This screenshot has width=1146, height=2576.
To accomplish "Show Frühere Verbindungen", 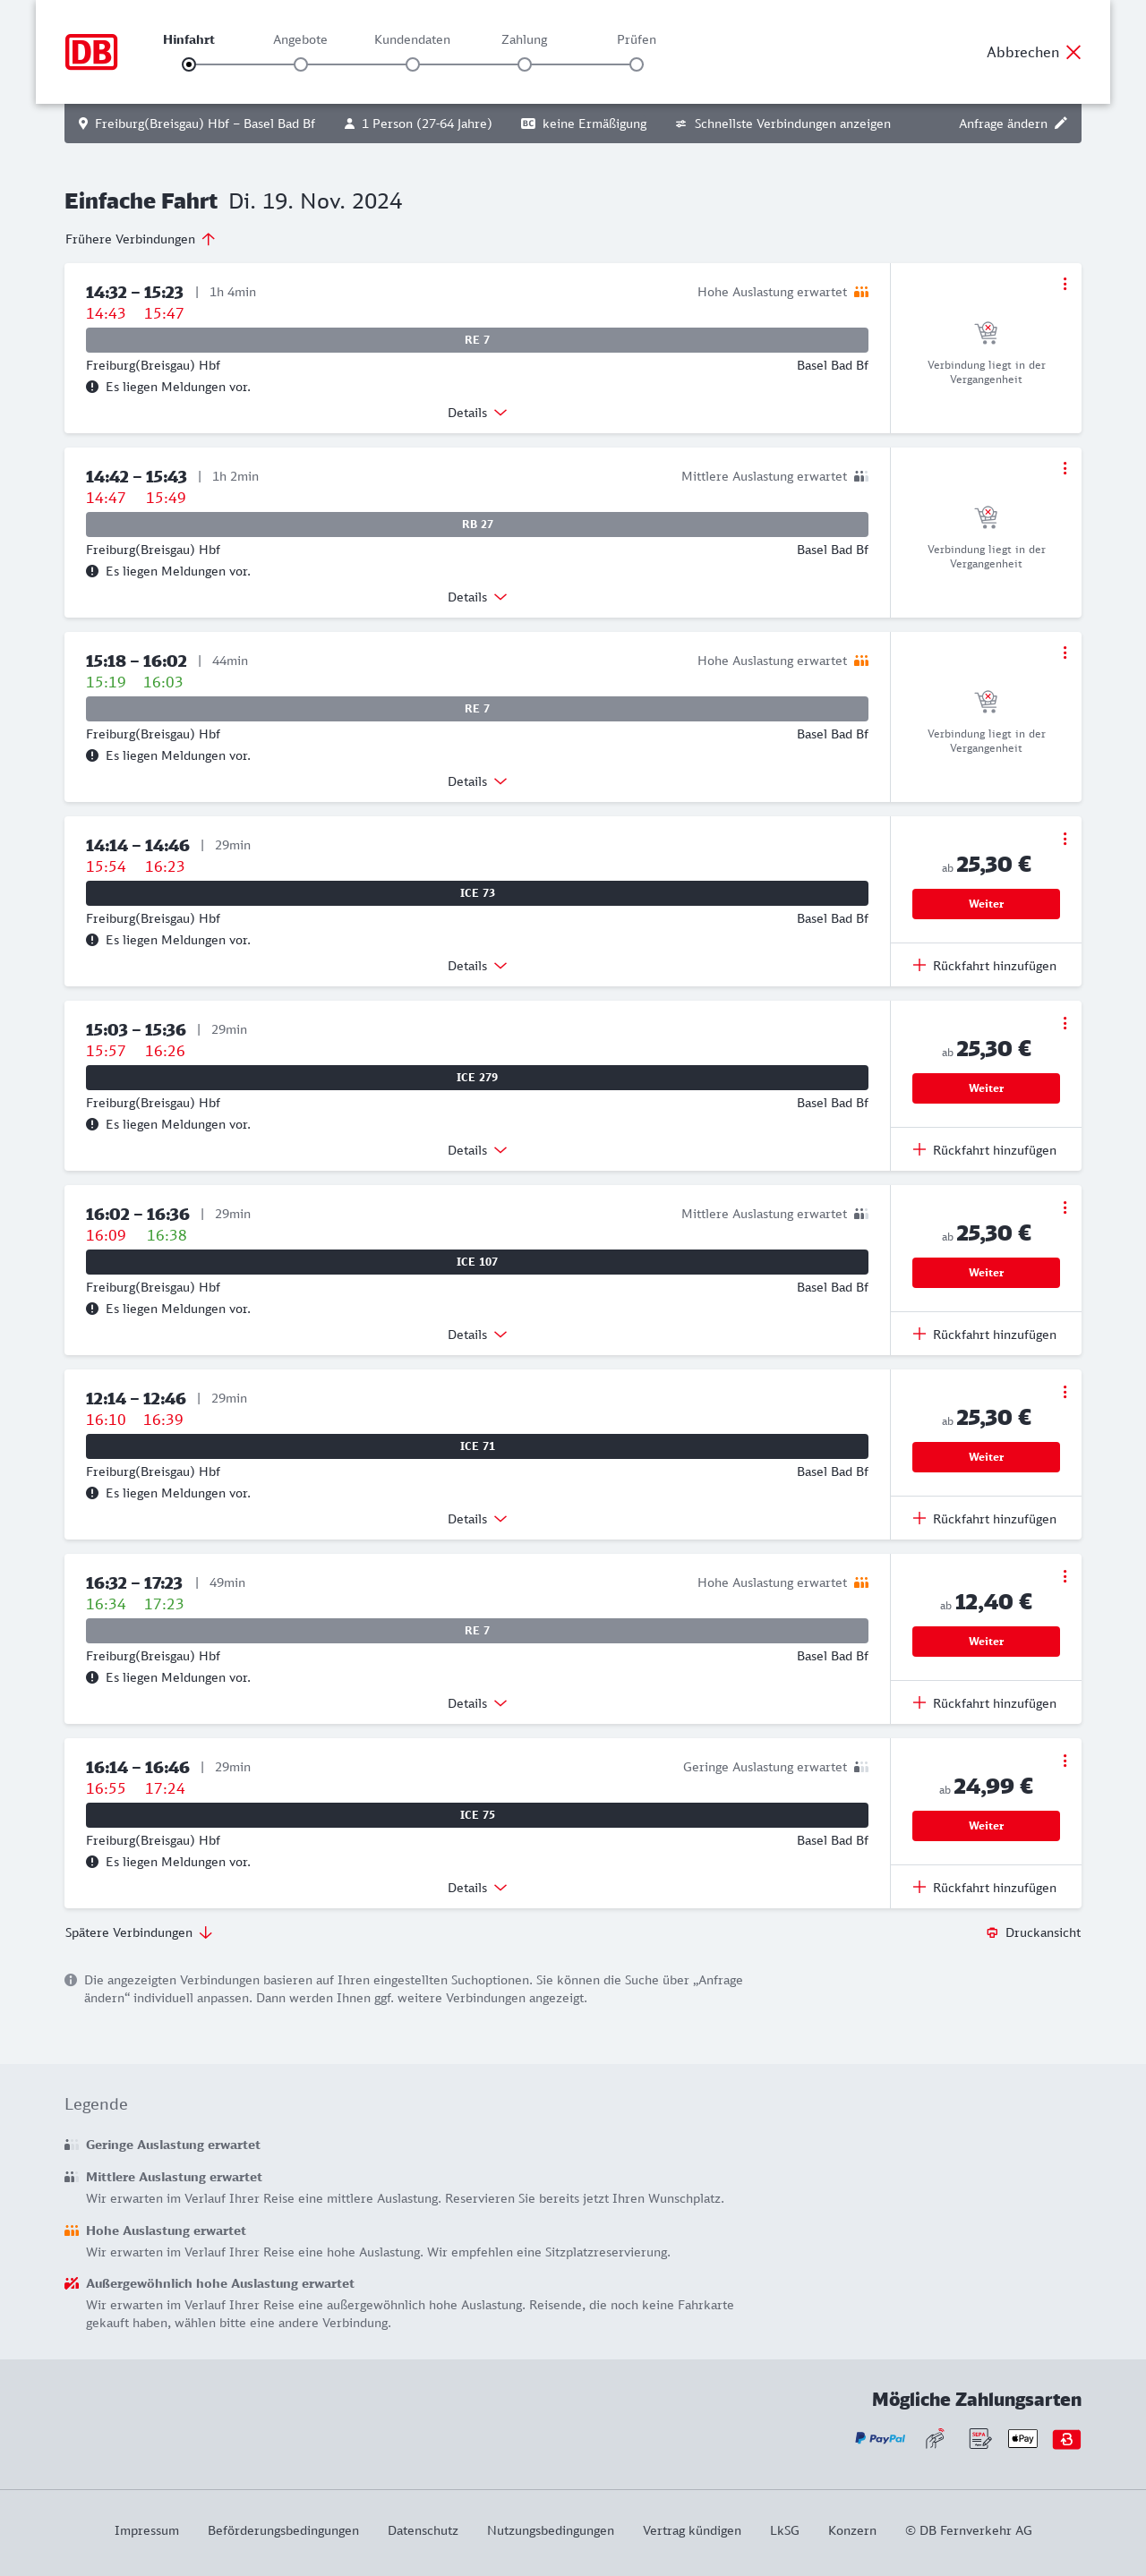I will coord(140,239).
